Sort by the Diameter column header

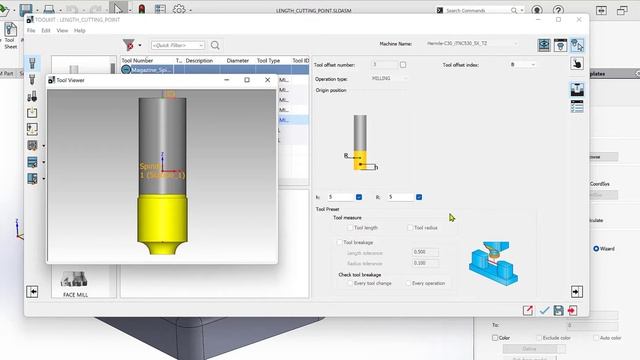(238, 60)
